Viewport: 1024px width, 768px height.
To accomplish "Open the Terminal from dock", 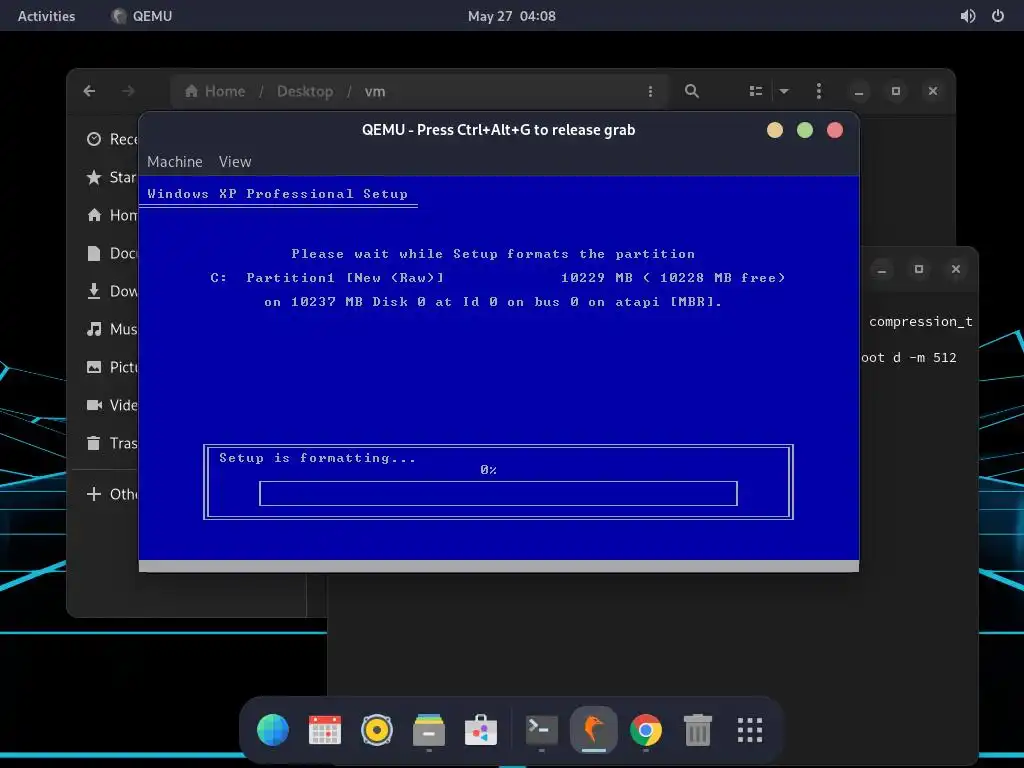I will (x=542, y=729).
